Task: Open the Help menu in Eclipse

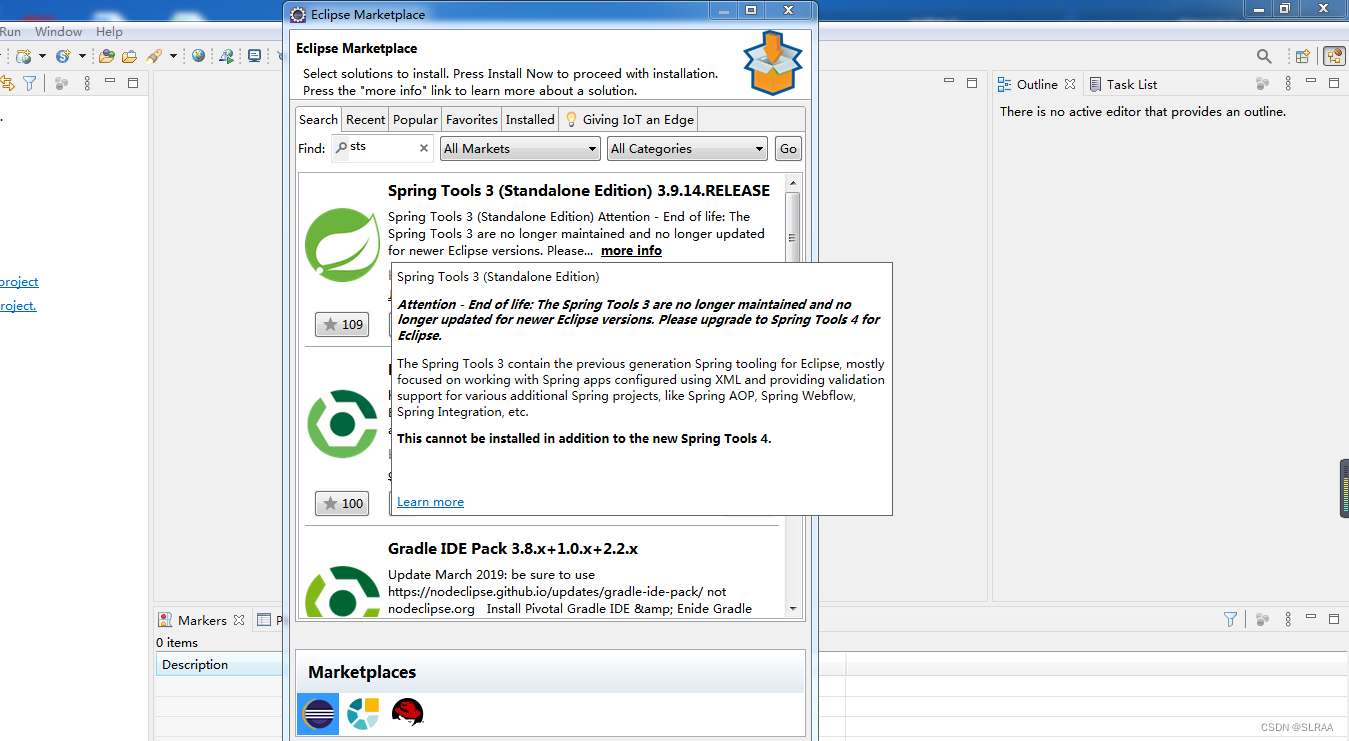Action: coord(109,32)
